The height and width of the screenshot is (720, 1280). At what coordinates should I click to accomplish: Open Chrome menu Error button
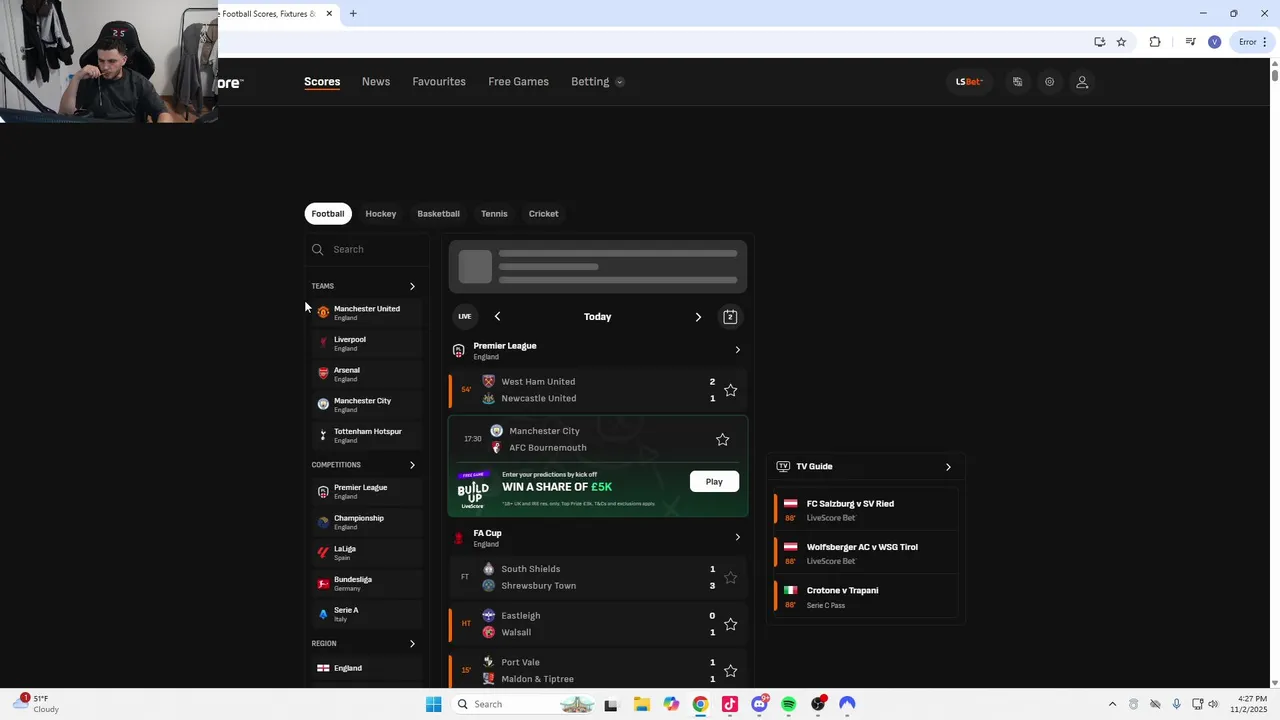tap(1252, 42)
